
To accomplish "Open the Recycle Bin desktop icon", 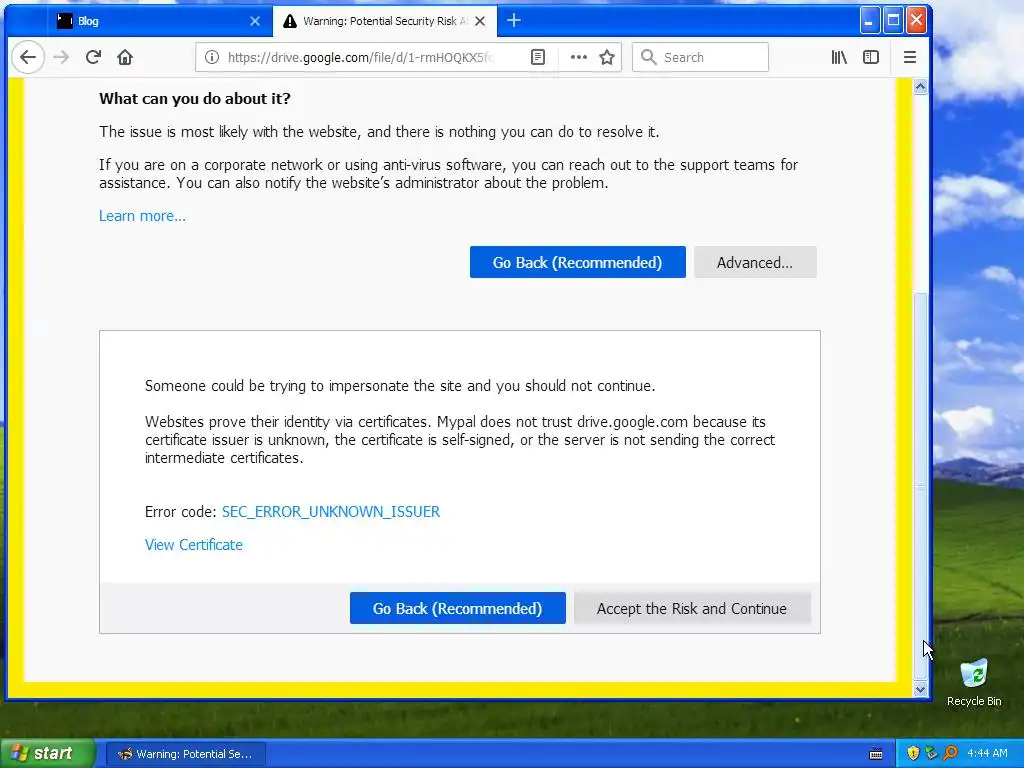I will click(x=974, y=682).
